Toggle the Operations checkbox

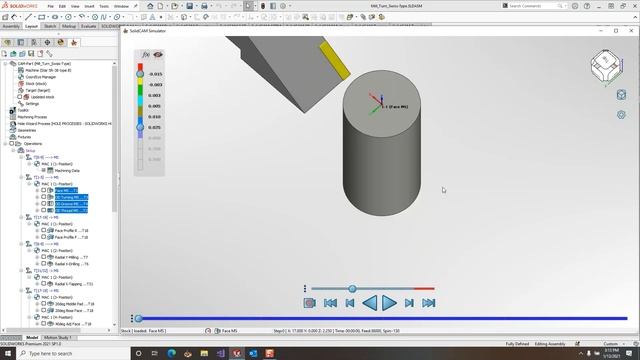tap(12, 144)
